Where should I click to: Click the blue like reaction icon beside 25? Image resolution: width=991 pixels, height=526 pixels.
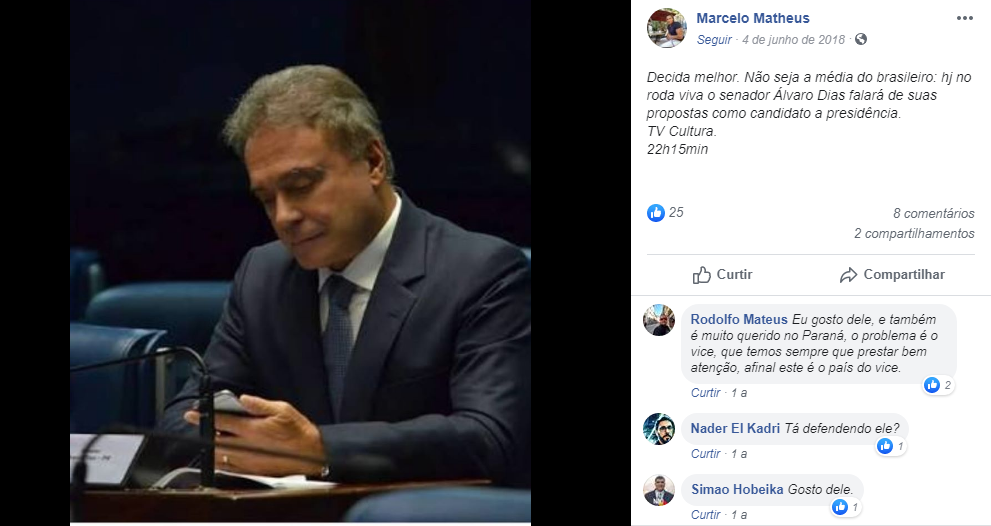pyautogui.click(x=656, y=212)
